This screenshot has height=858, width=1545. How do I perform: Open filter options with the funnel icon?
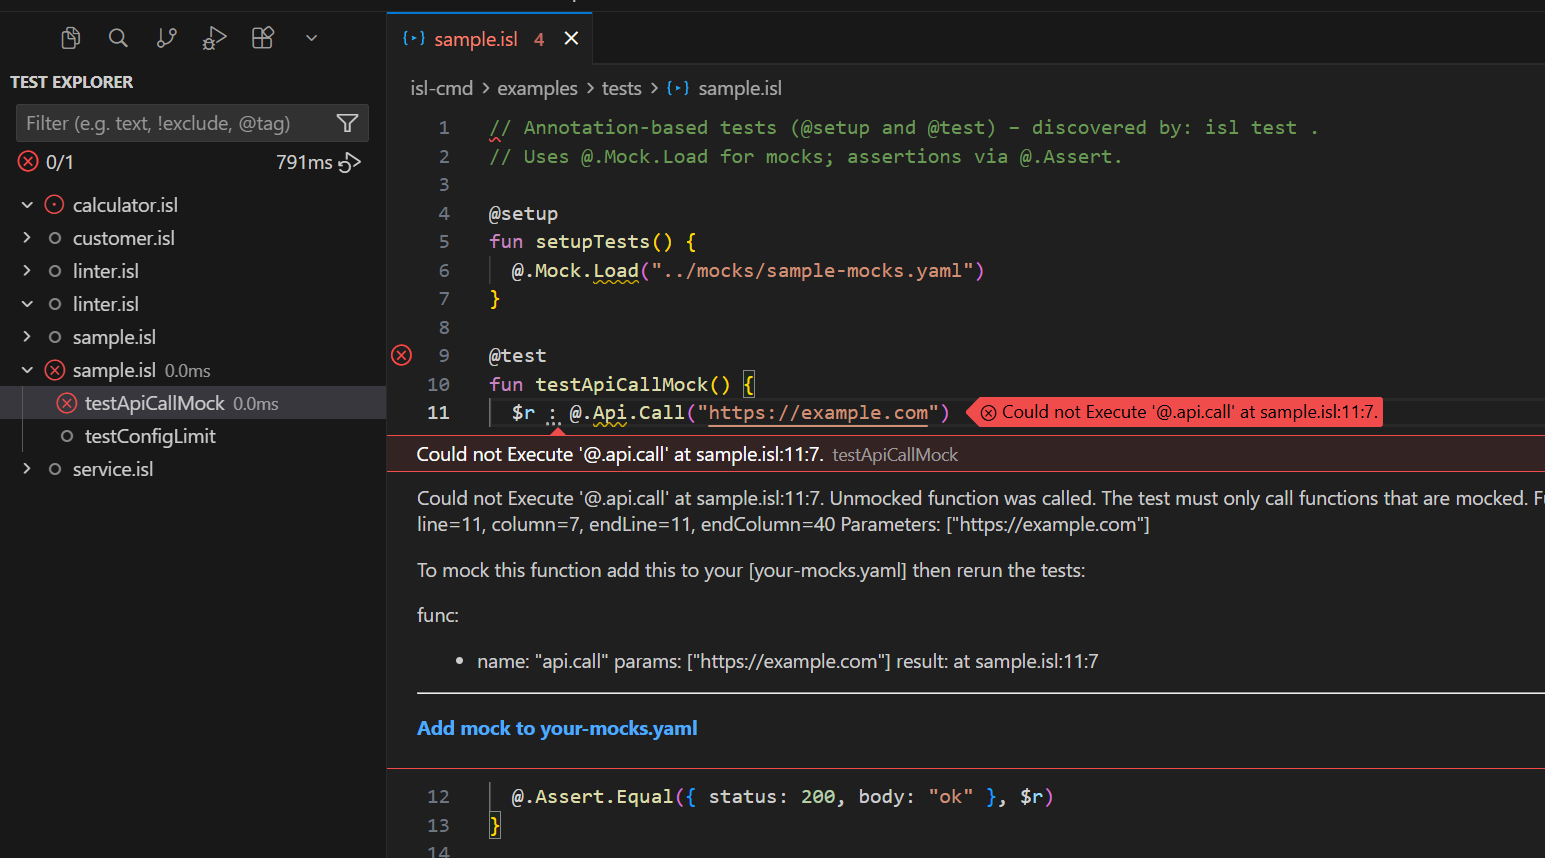347,122
